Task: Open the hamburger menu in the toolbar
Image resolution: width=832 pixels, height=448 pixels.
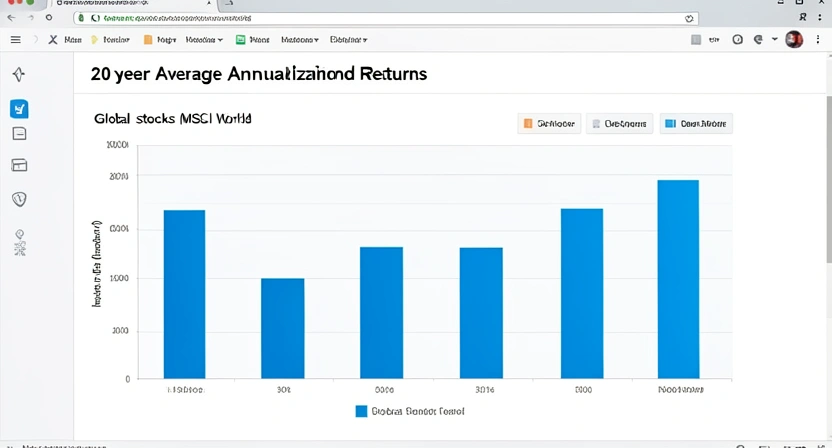Action: coord(15,40)
